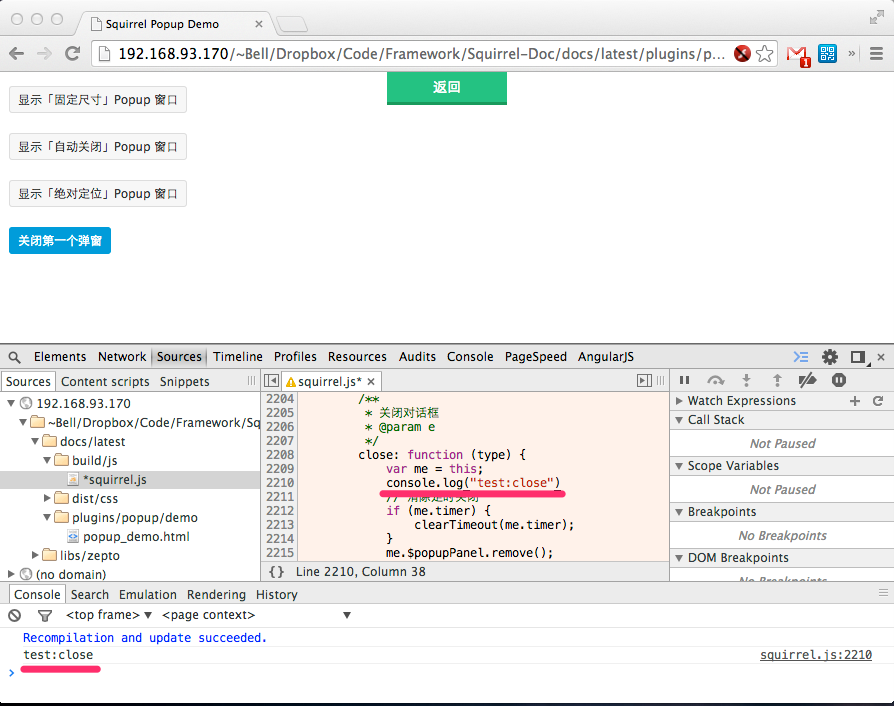
Task: Pretty print the source with braces icon
Action: coord(277,572)
